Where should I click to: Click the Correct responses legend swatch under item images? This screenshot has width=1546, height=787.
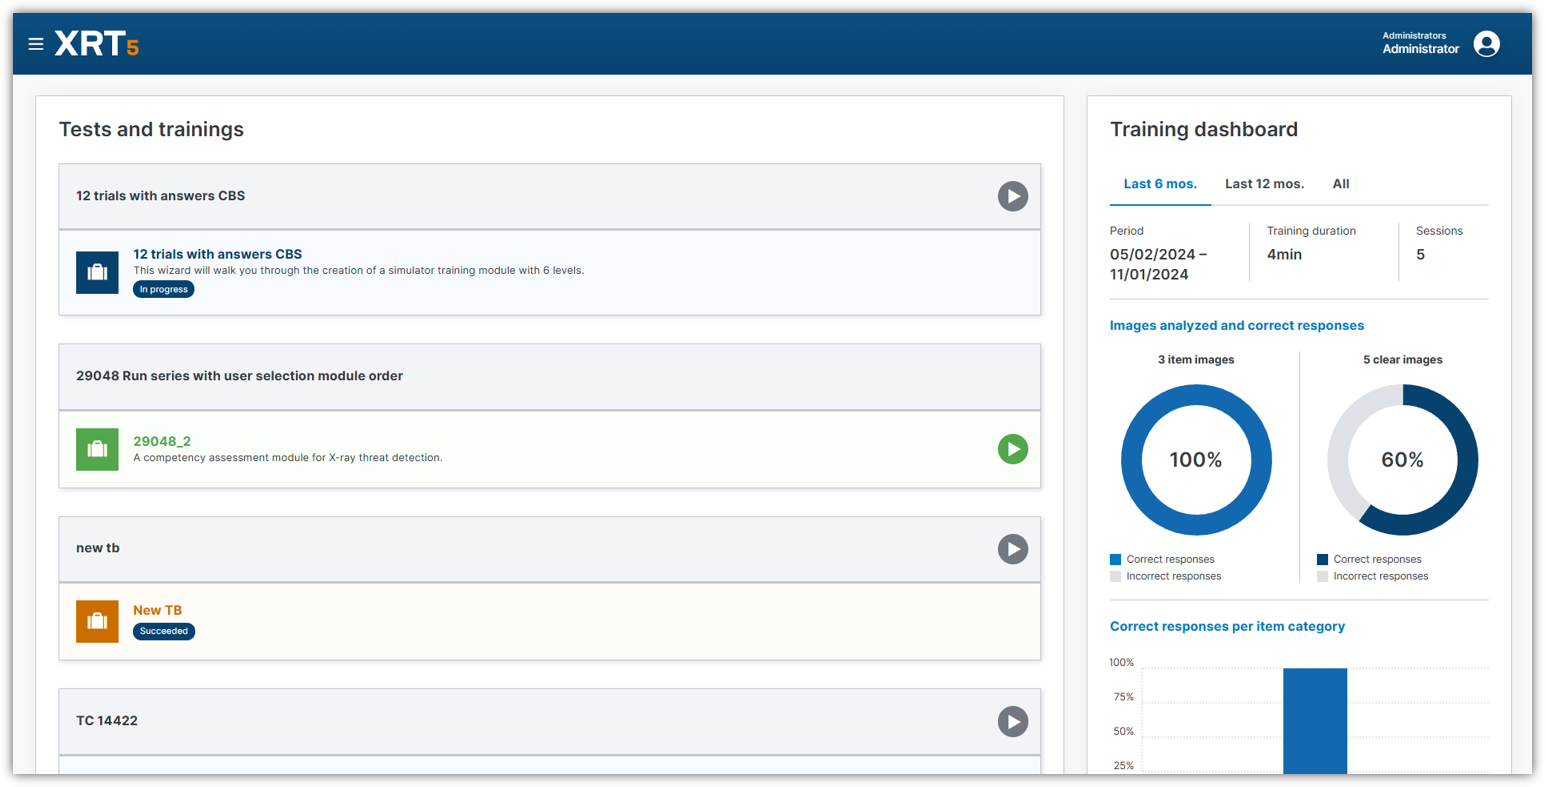click(1115, 559)
